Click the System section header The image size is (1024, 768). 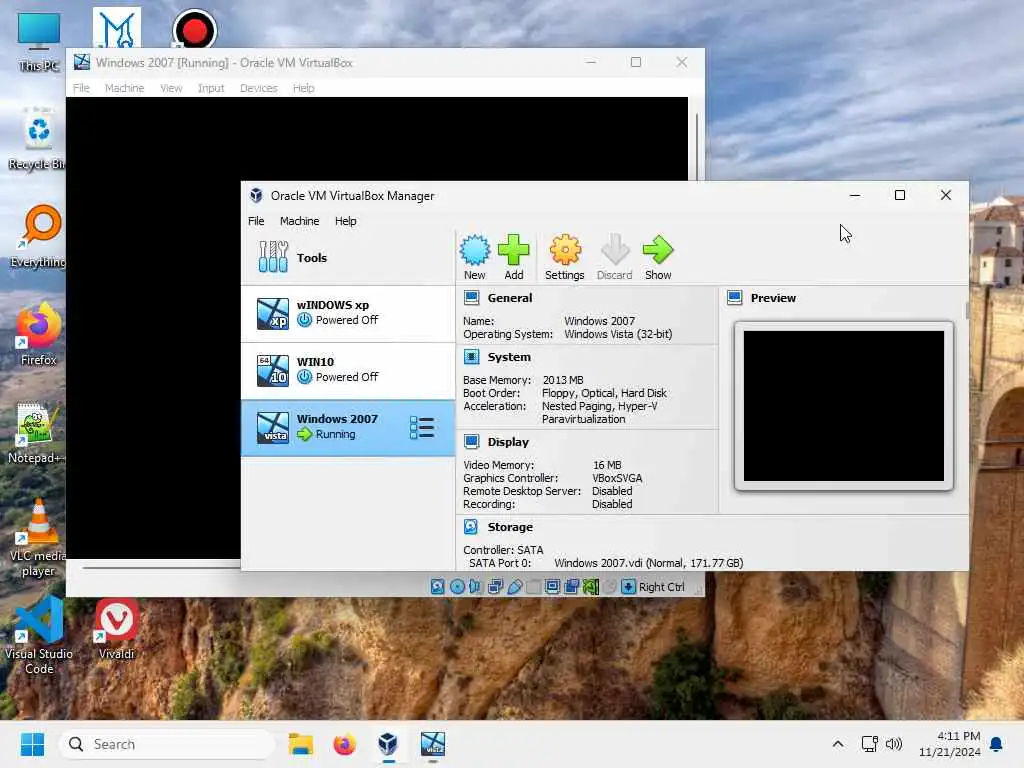[x=509, y=357]
